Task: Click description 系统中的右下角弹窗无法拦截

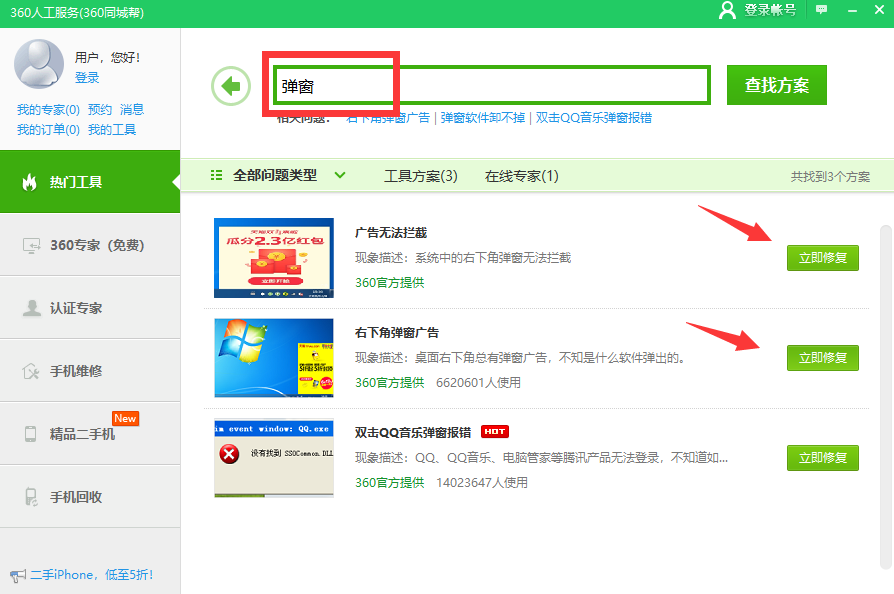Action: click(x=493, y=258)
